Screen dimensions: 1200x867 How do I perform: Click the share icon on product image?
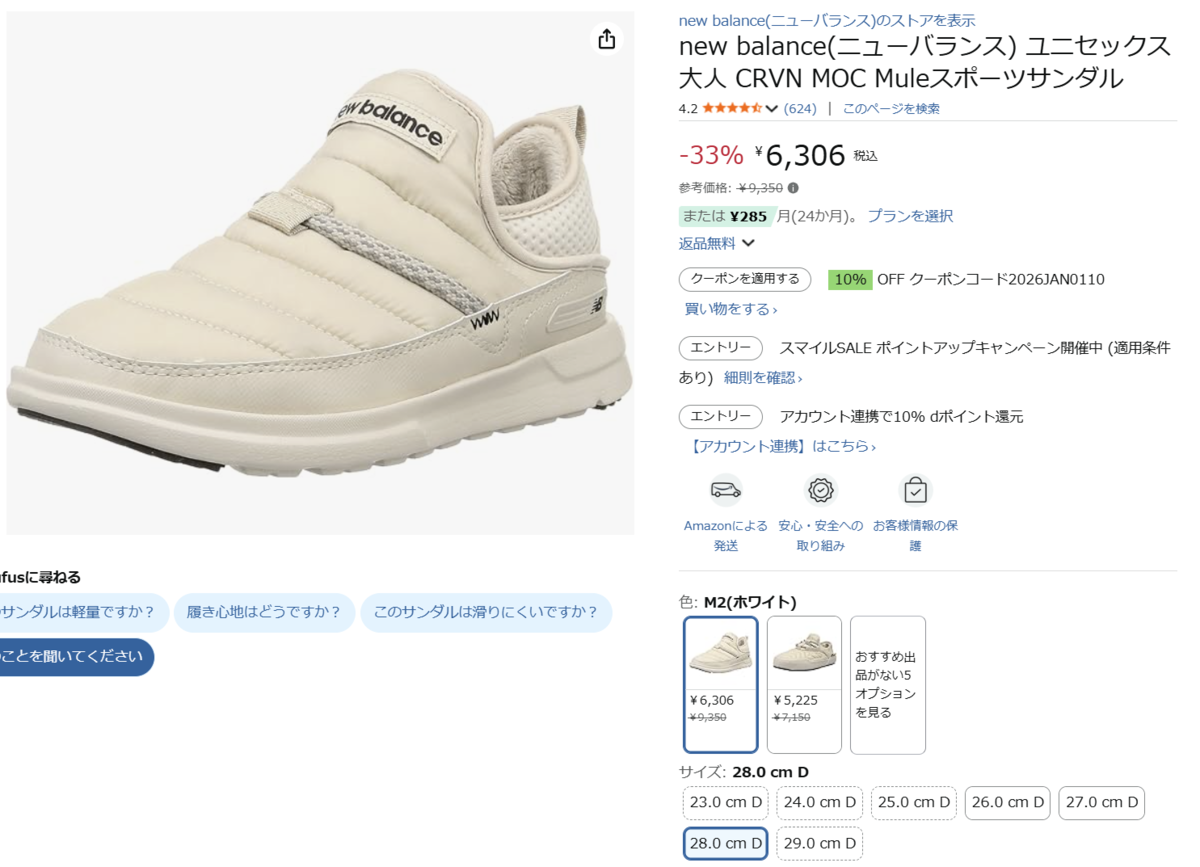point(607,39)
